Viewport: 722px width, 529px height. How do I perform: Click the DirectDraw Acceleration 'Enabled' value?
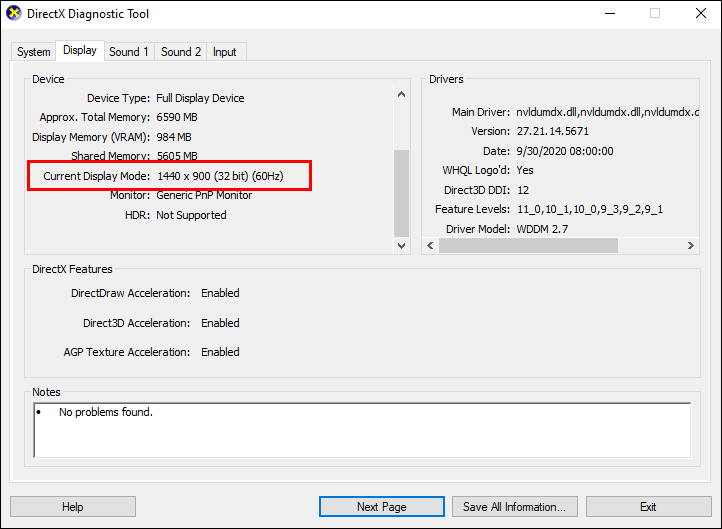[220, 293]
